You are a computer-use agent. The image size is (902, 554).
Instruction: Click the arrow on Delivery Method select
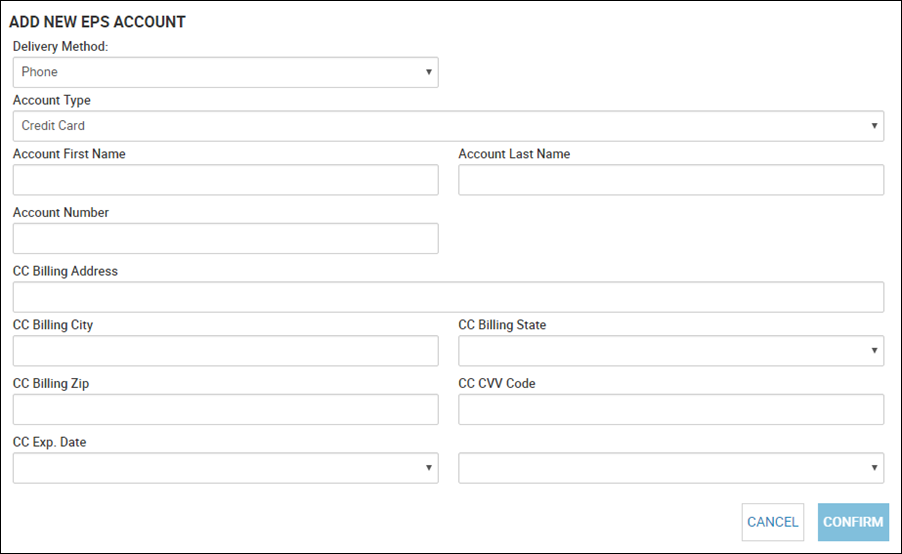coord(429,72)
